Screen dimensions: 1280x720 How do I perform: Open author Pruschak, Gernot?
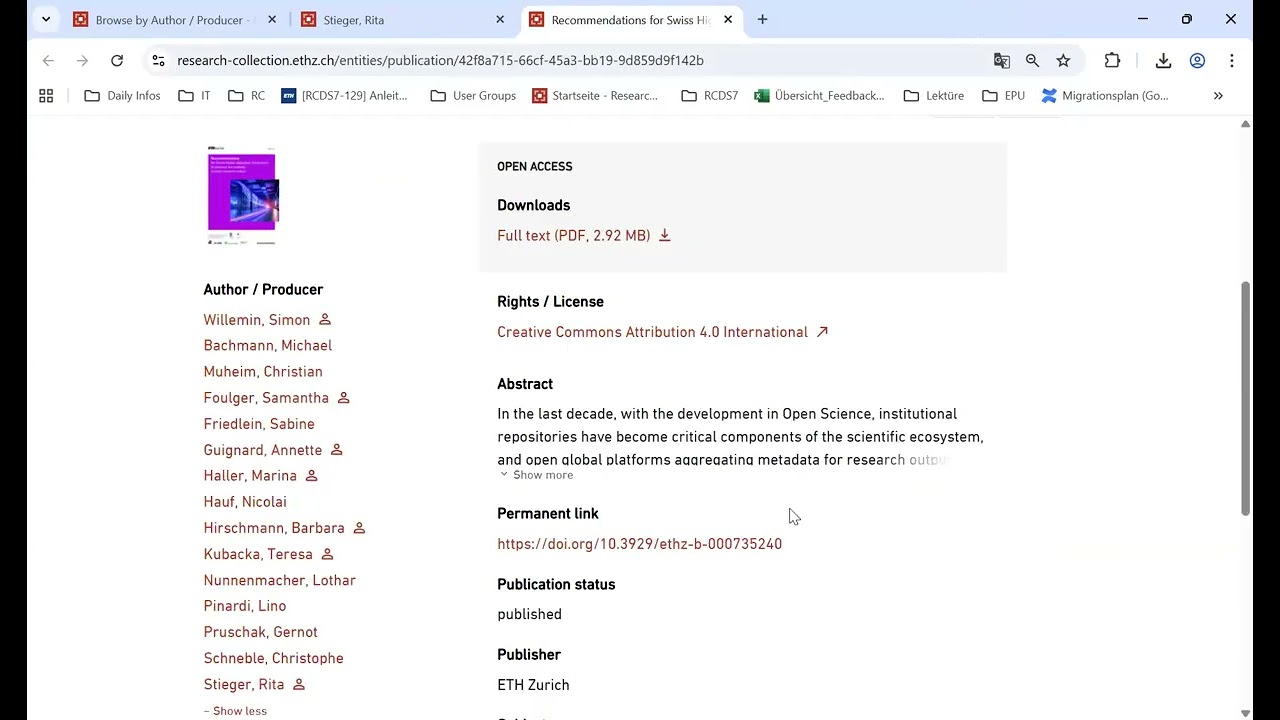click(261, 632)
